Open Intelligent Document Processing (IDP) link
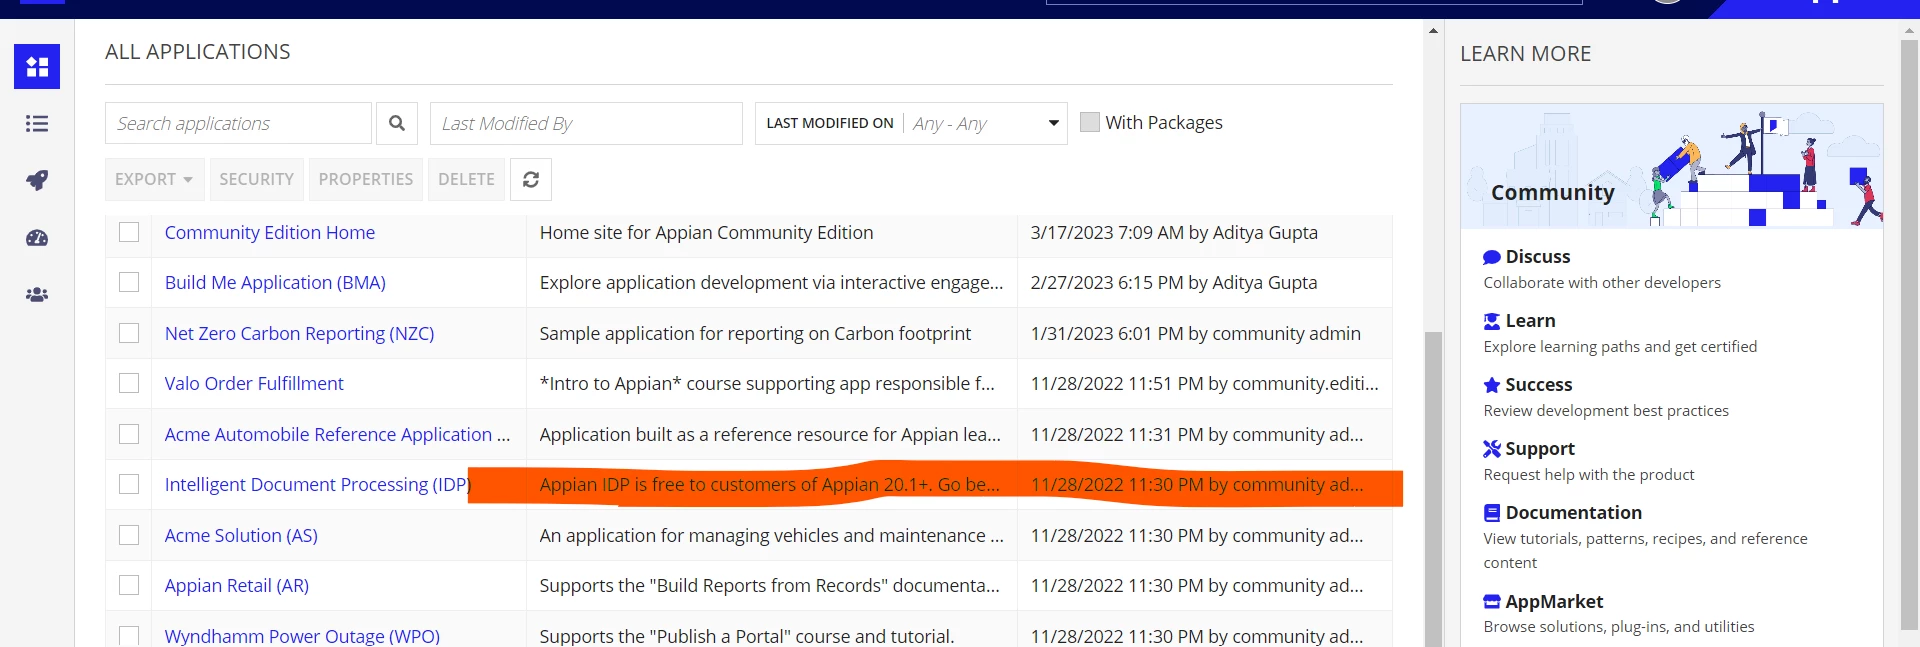 [317, 484]
